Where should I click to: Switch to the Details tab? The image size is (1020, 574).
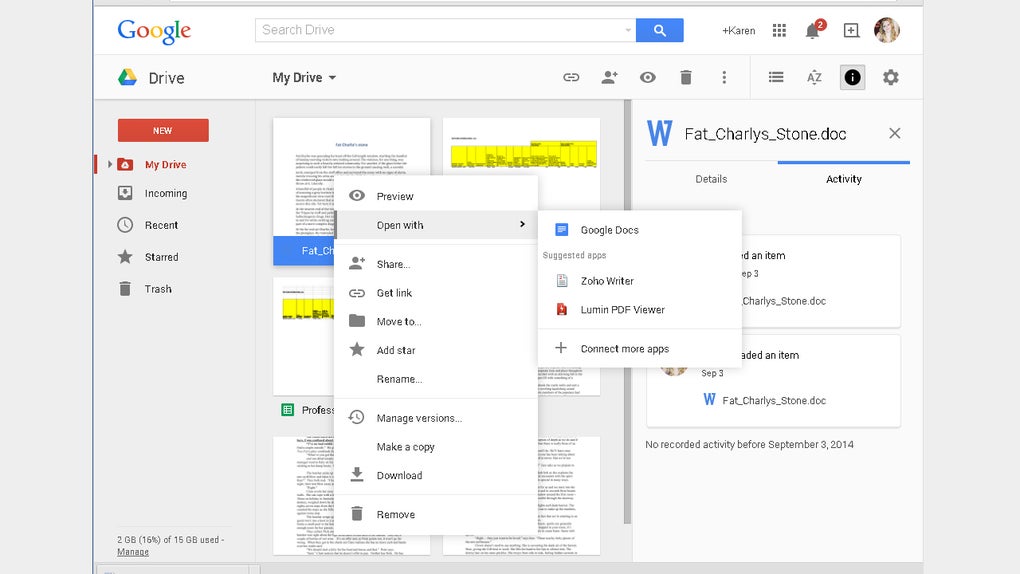click(711, 179)
